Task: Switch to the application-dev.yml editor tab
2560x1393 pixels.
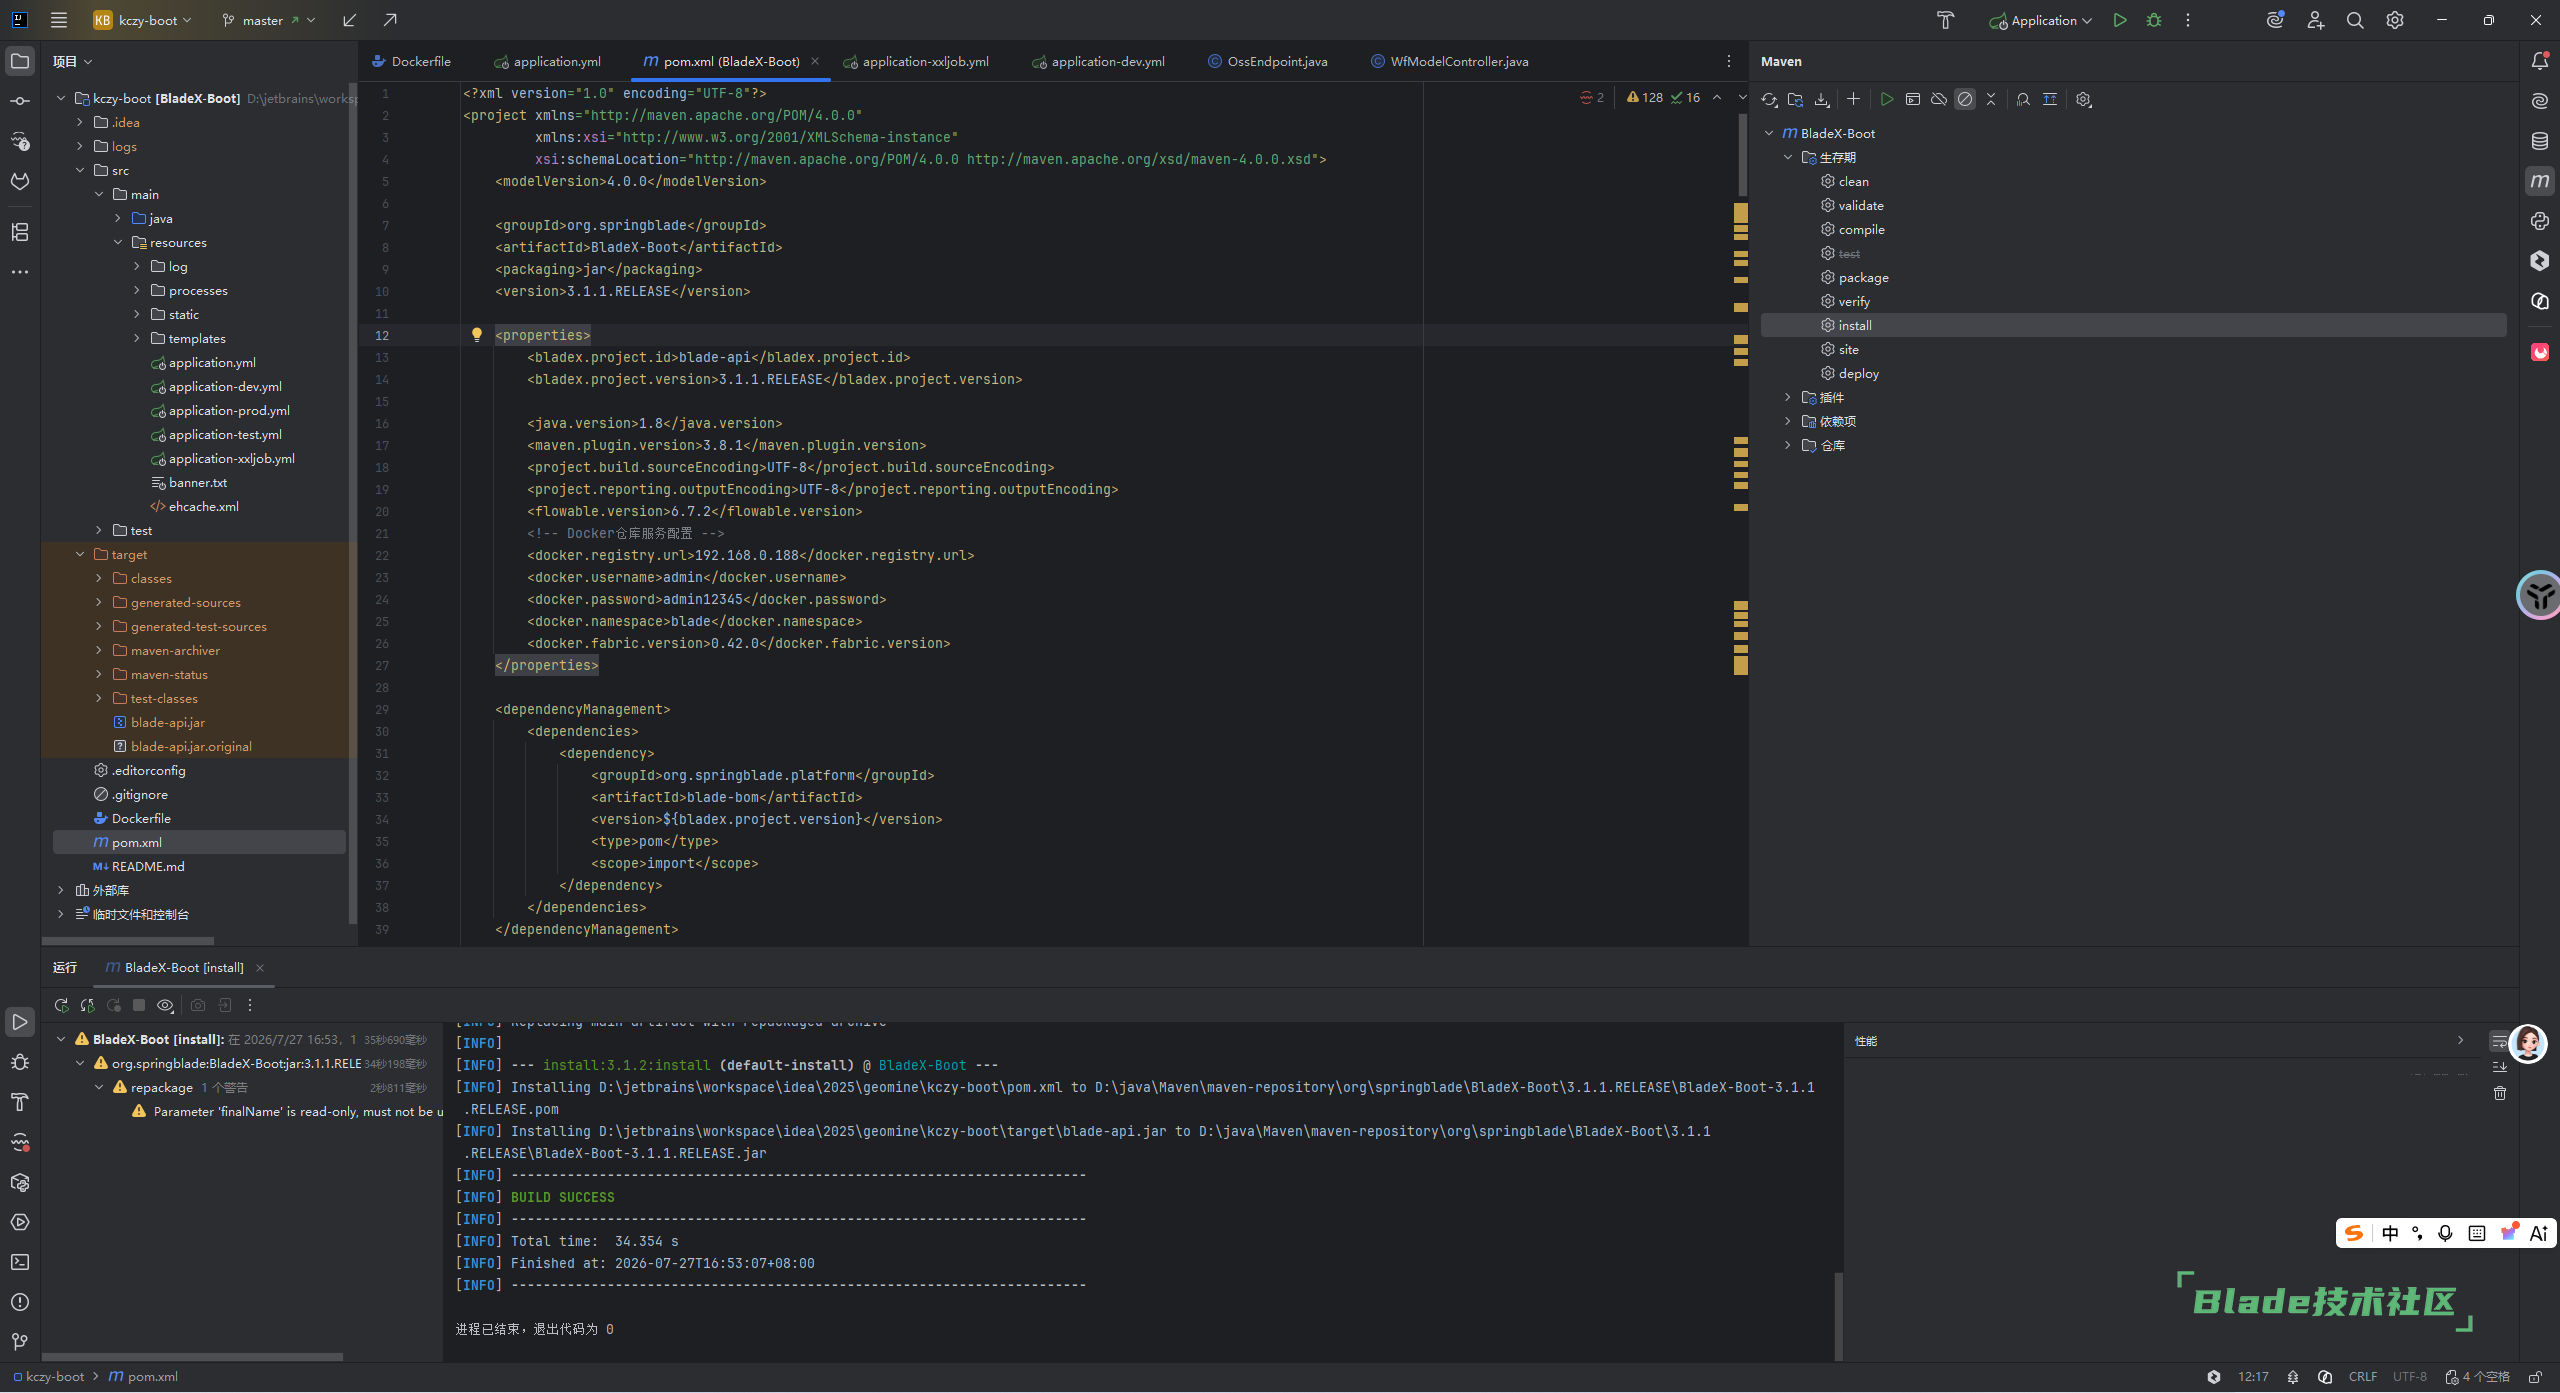Action: point(1098,61)
